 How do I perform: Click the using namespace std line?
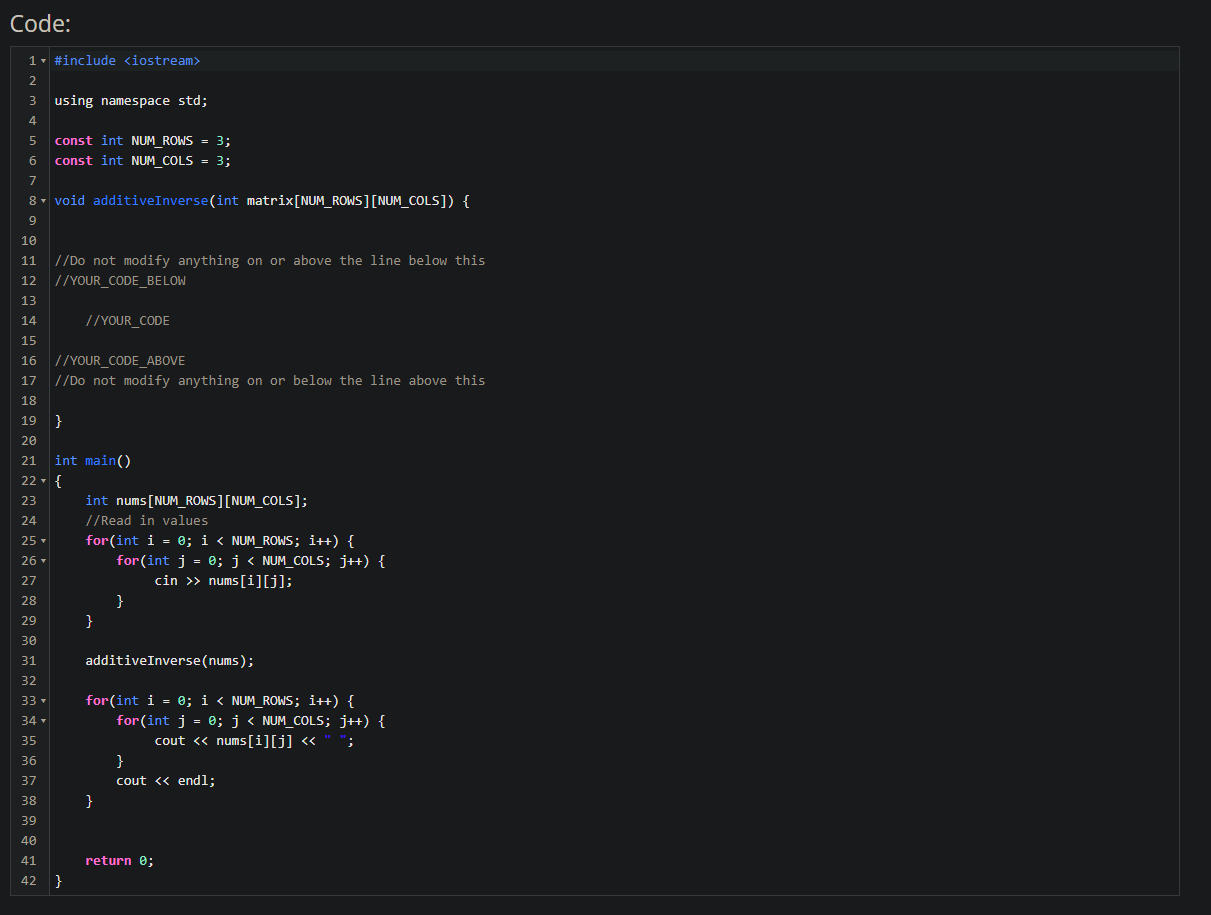[x=131, y=100]
